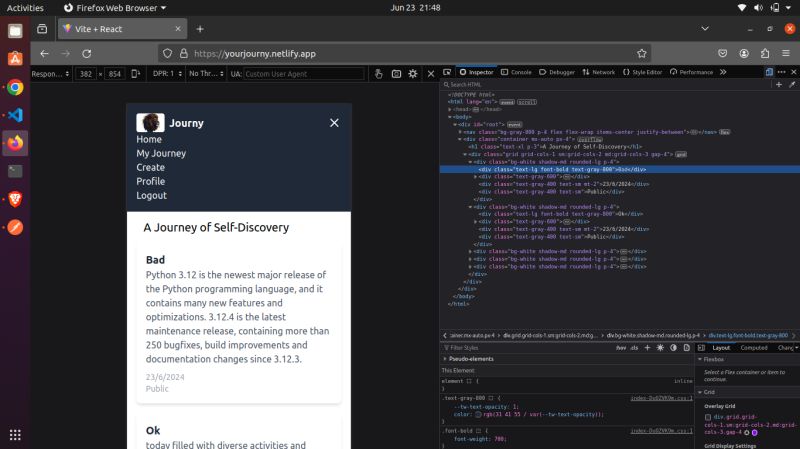The width and height of the screenshot is (800, 449).
Task: Open the Firefox application hamburger menu
Action: [786, 53]
